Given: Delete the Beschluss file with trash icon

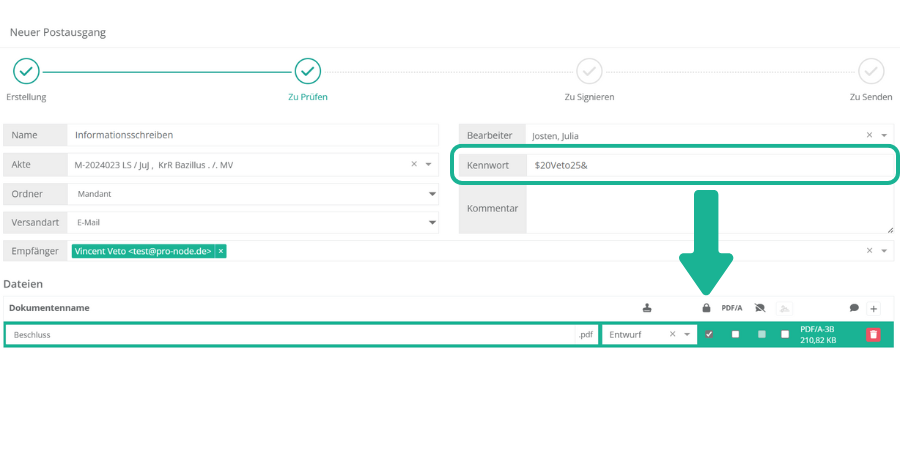Looking at the screenshot, I should (873, 334).
